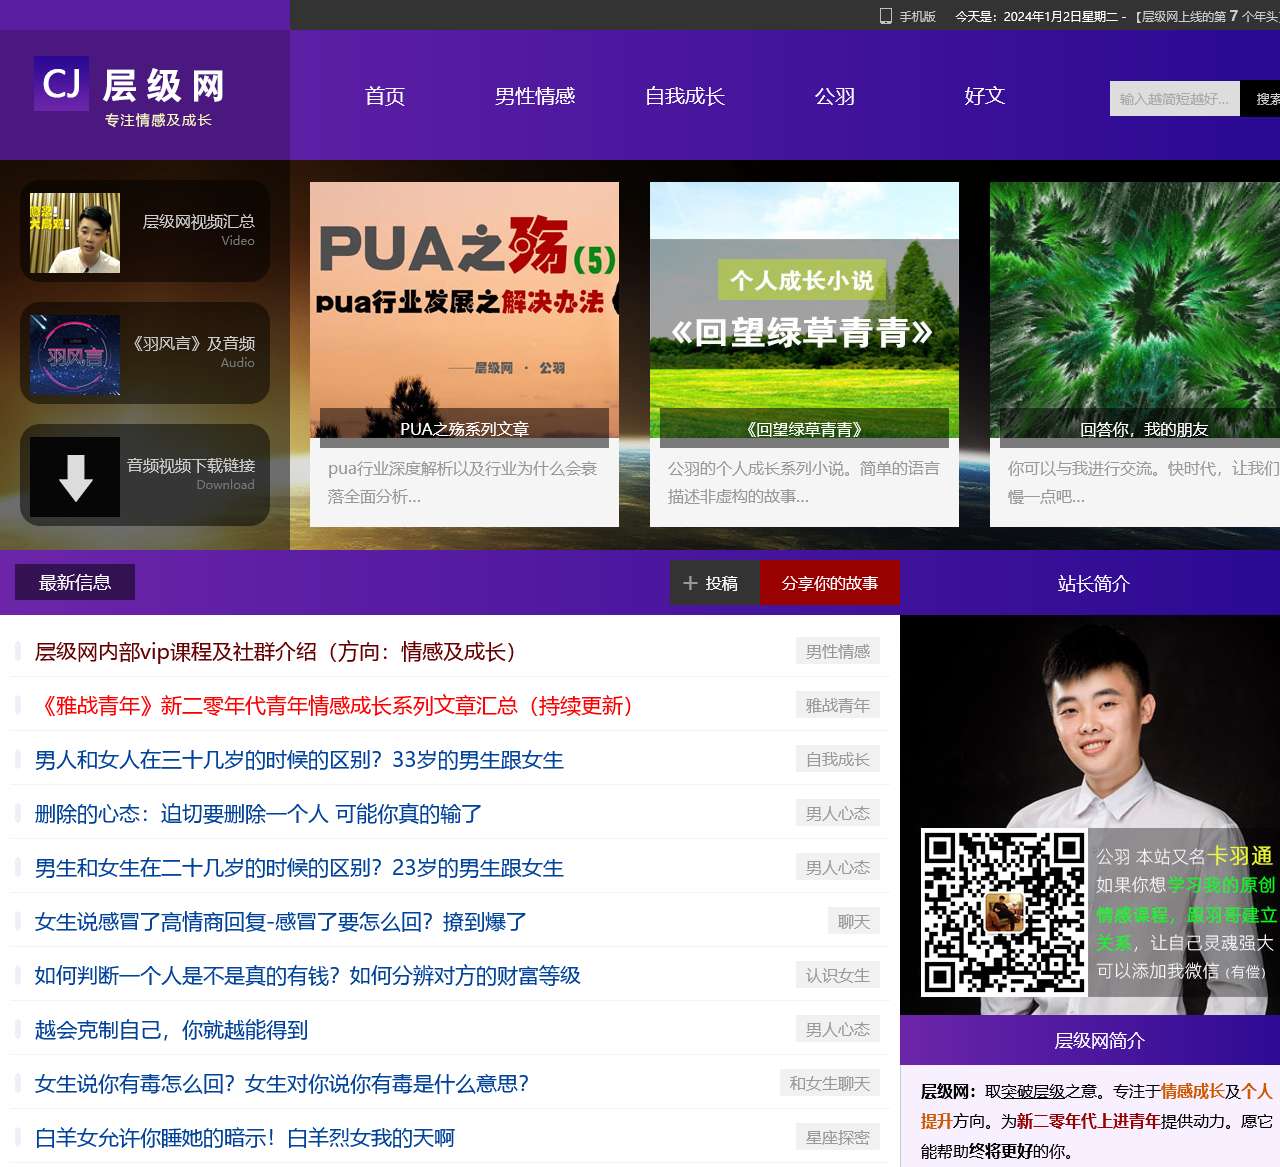Open 手机版 via the phone icon
This screenshot has height=1167, width=1280.
pos(884,16)
